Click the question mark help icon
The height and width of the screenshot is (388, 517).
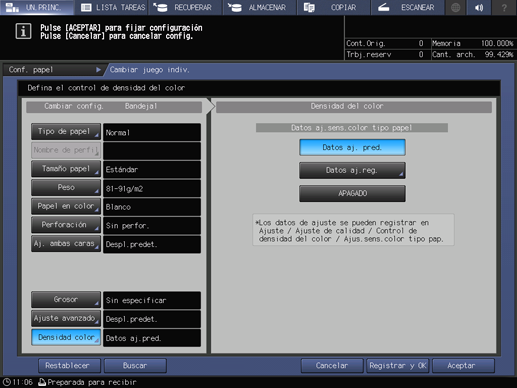tap(504, 7)
